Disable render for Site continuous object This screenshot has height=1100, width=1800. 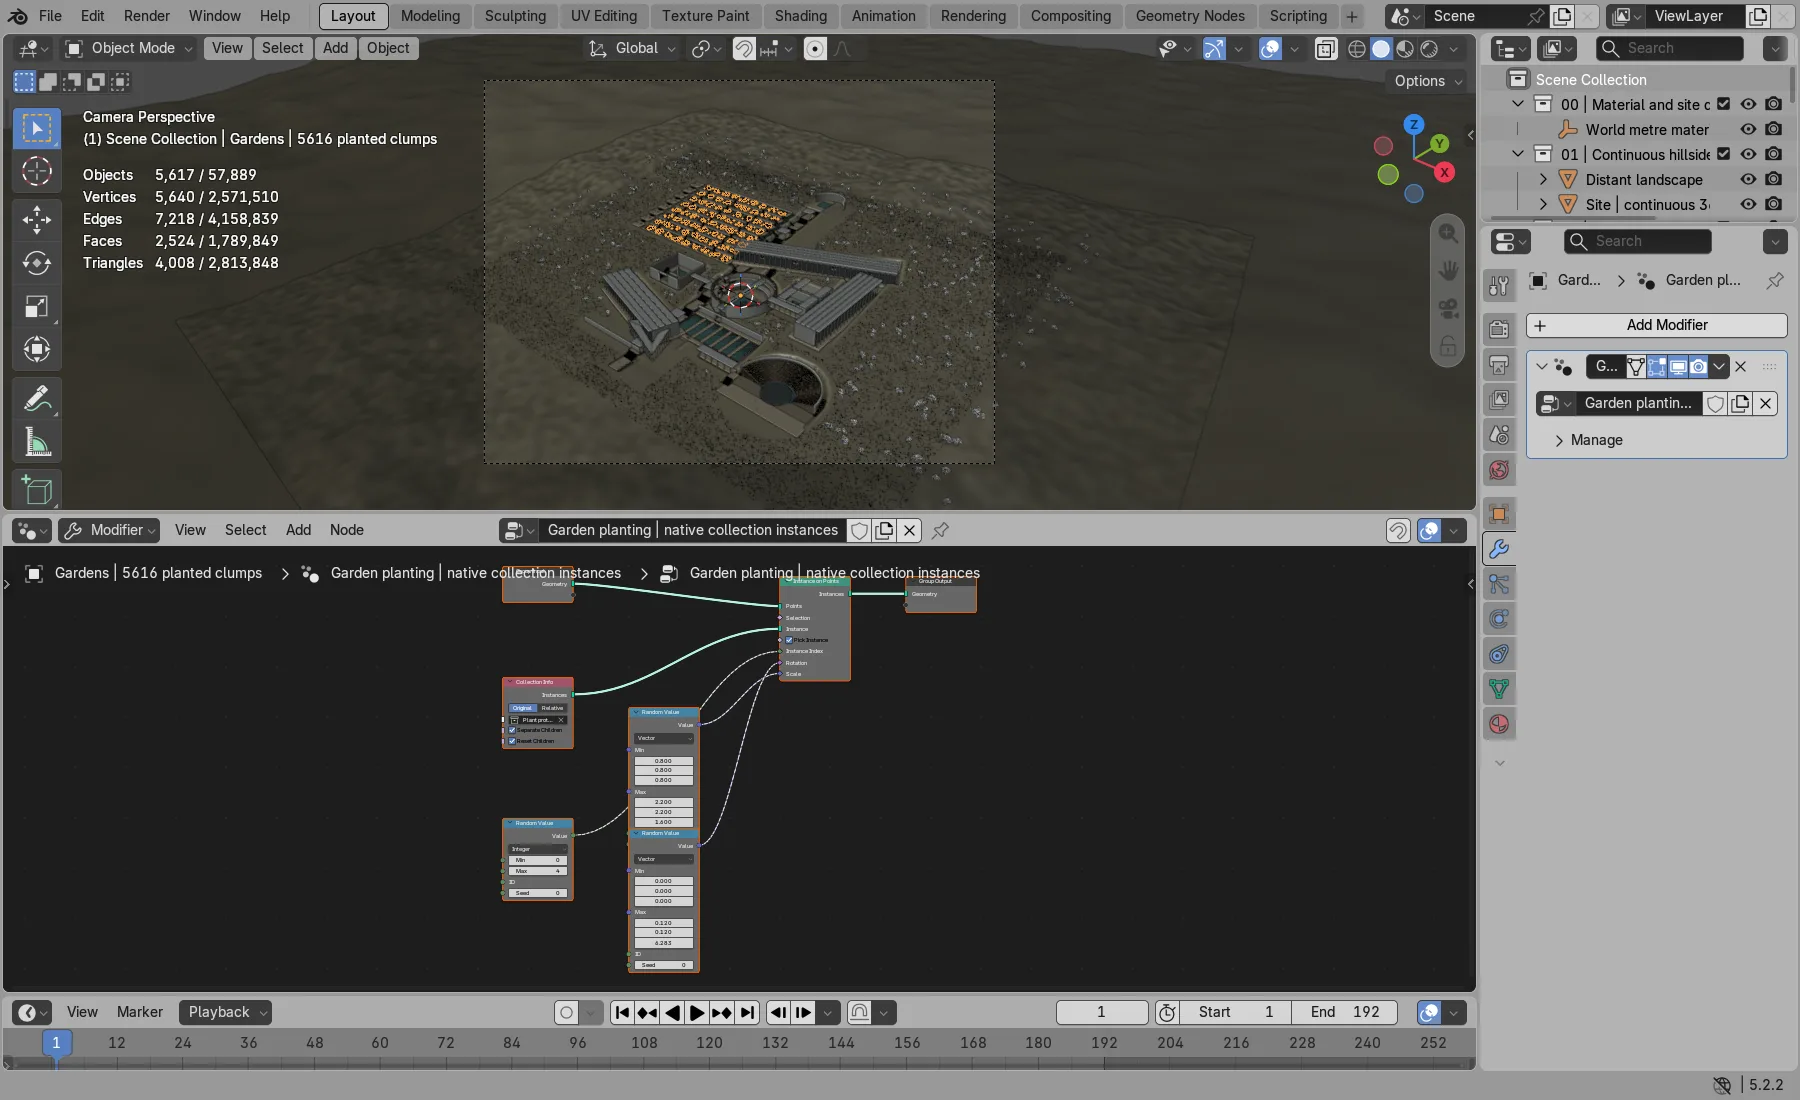1773,204
